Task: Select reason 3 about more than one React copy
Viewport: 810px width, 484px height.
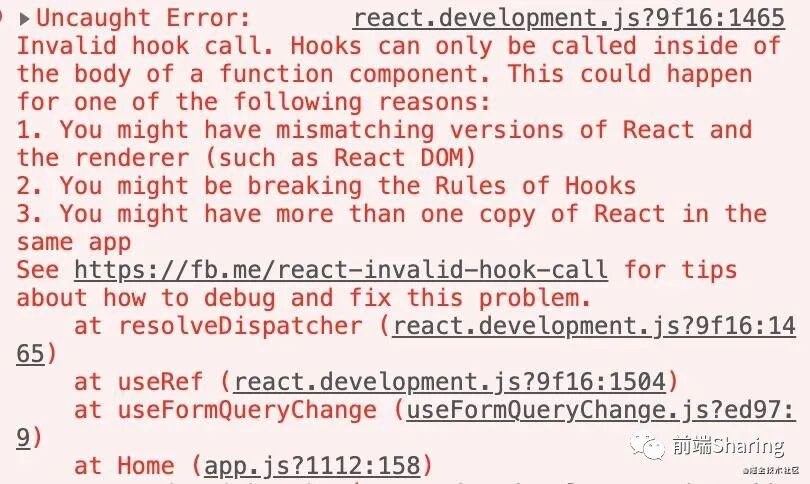Action: pos(391,228)
